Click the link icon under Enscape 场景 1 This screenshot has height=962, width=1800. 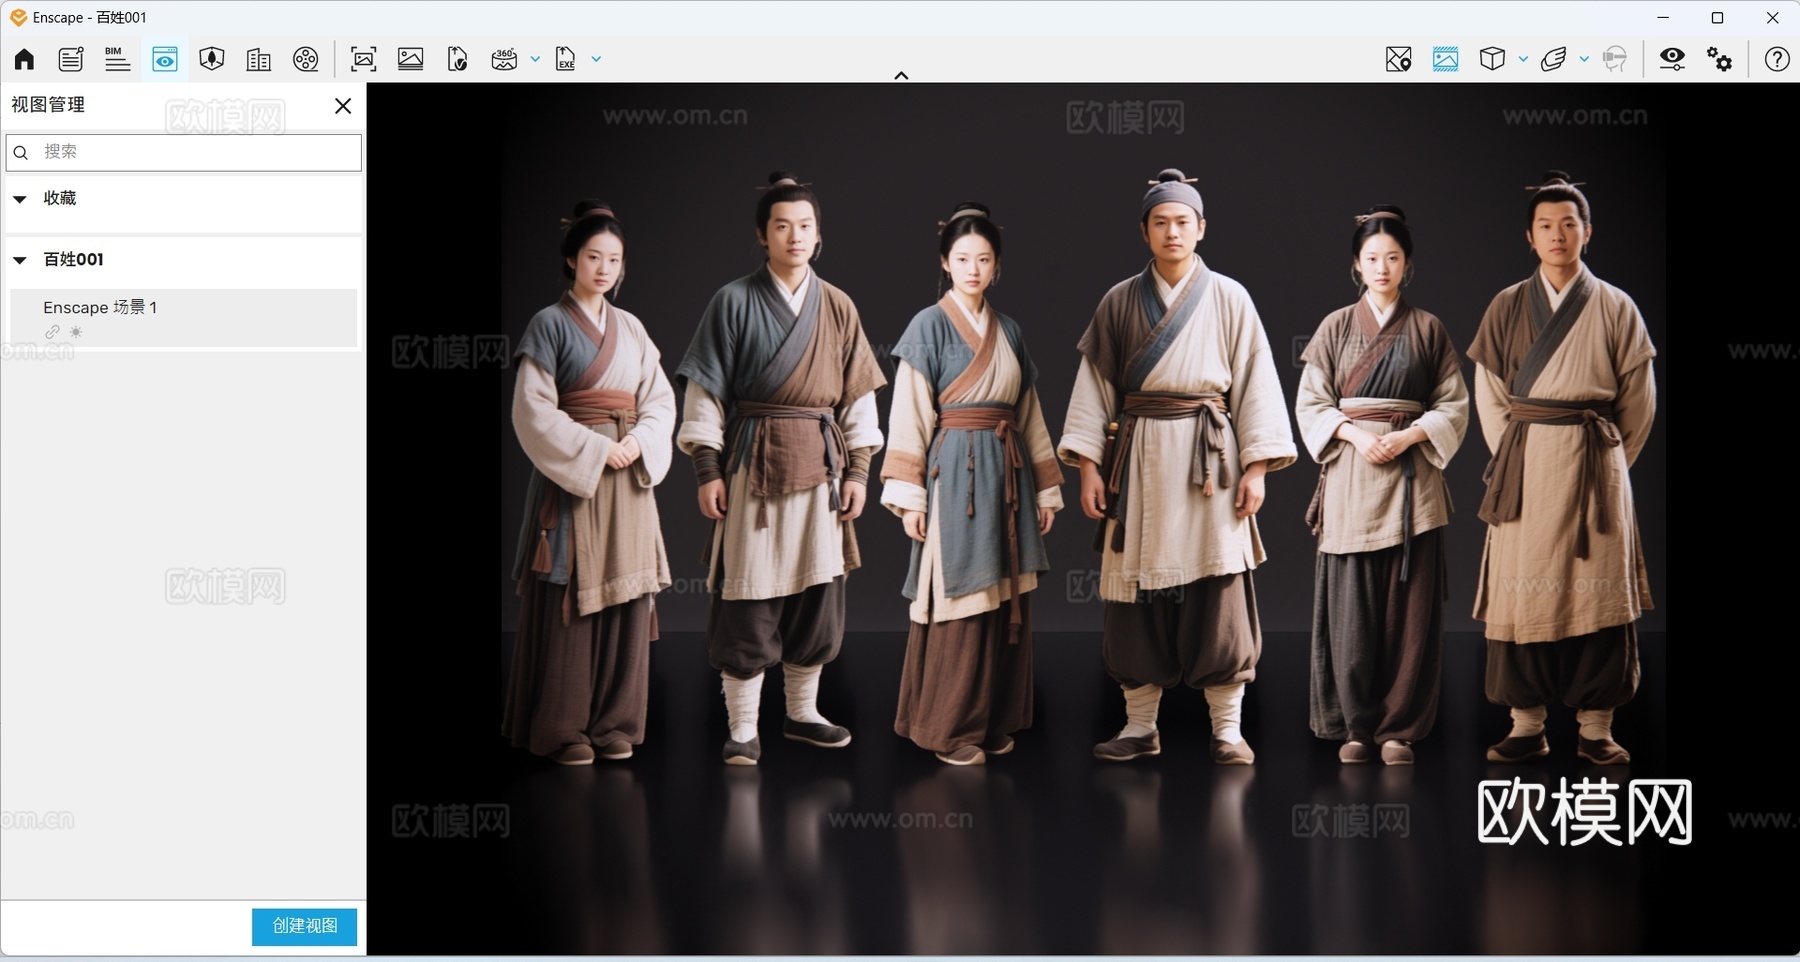[x=52, y=332]
